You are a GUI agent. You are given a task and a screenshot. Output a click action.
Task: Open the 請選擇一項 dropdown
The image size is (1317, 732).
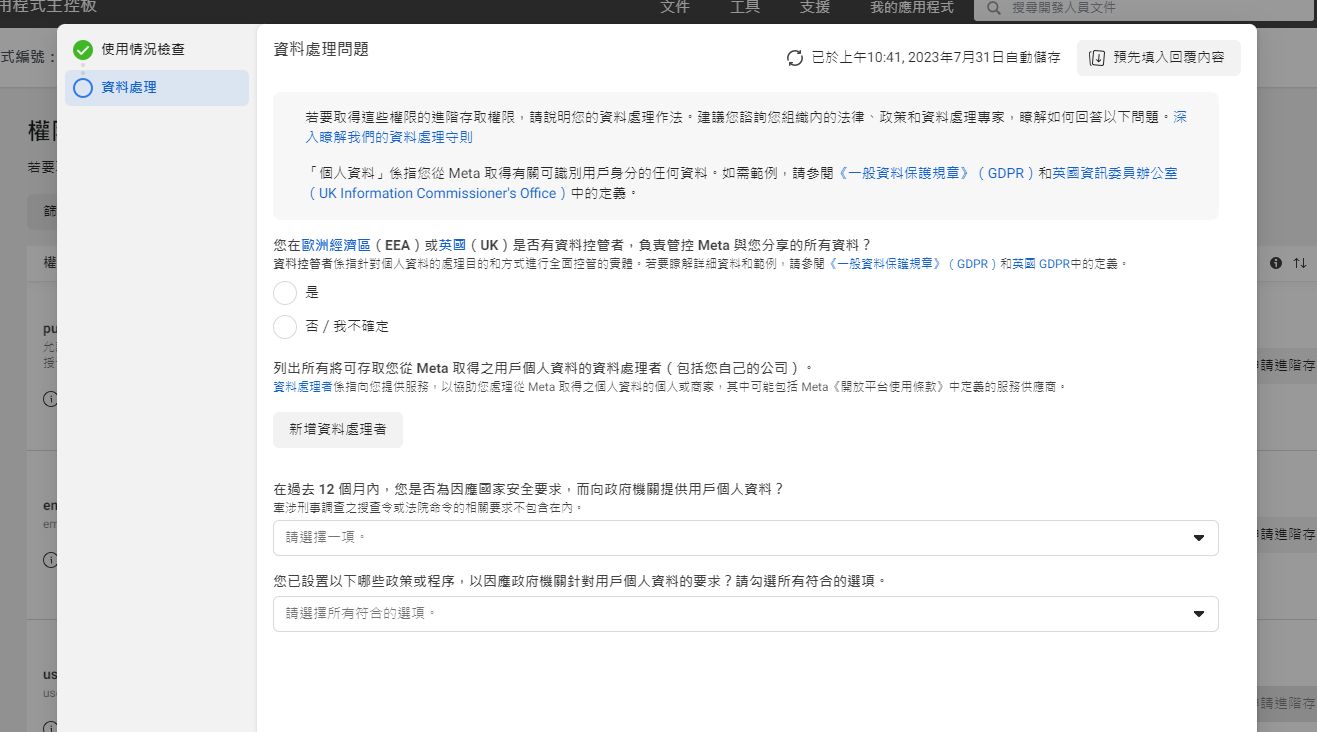(x=746, y=538)
